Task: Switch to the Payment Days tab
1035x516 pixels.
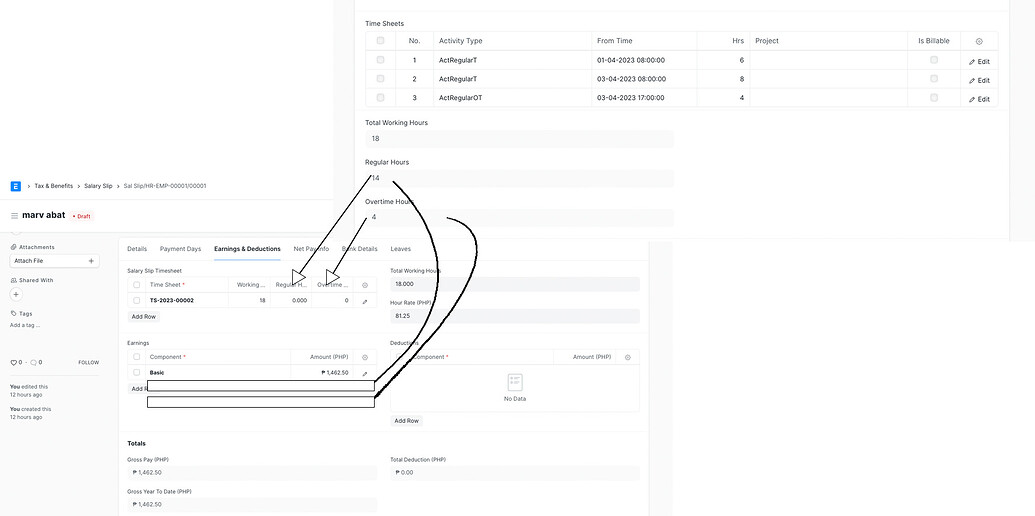Action: [x=180, y=249]
